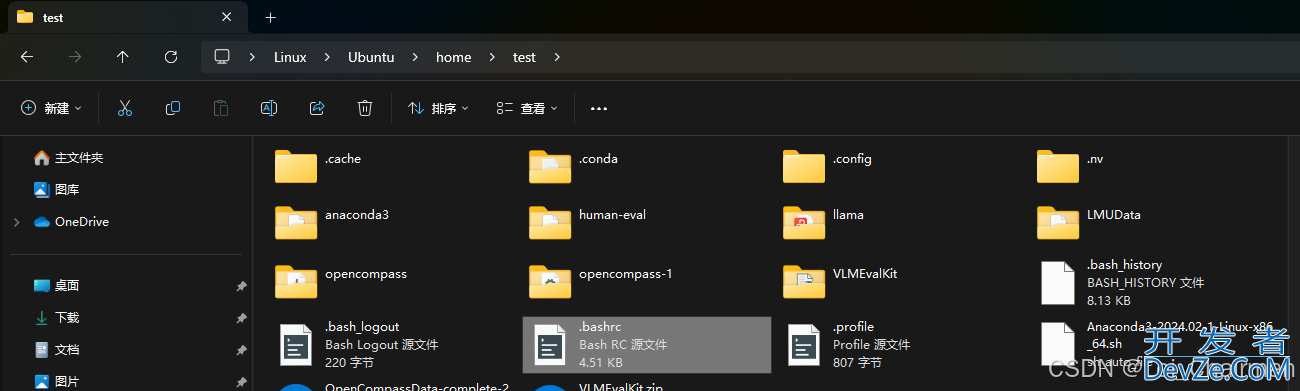Select the .config folder
The height and width of the screenshot is (391, 1300).
[828, 165]
